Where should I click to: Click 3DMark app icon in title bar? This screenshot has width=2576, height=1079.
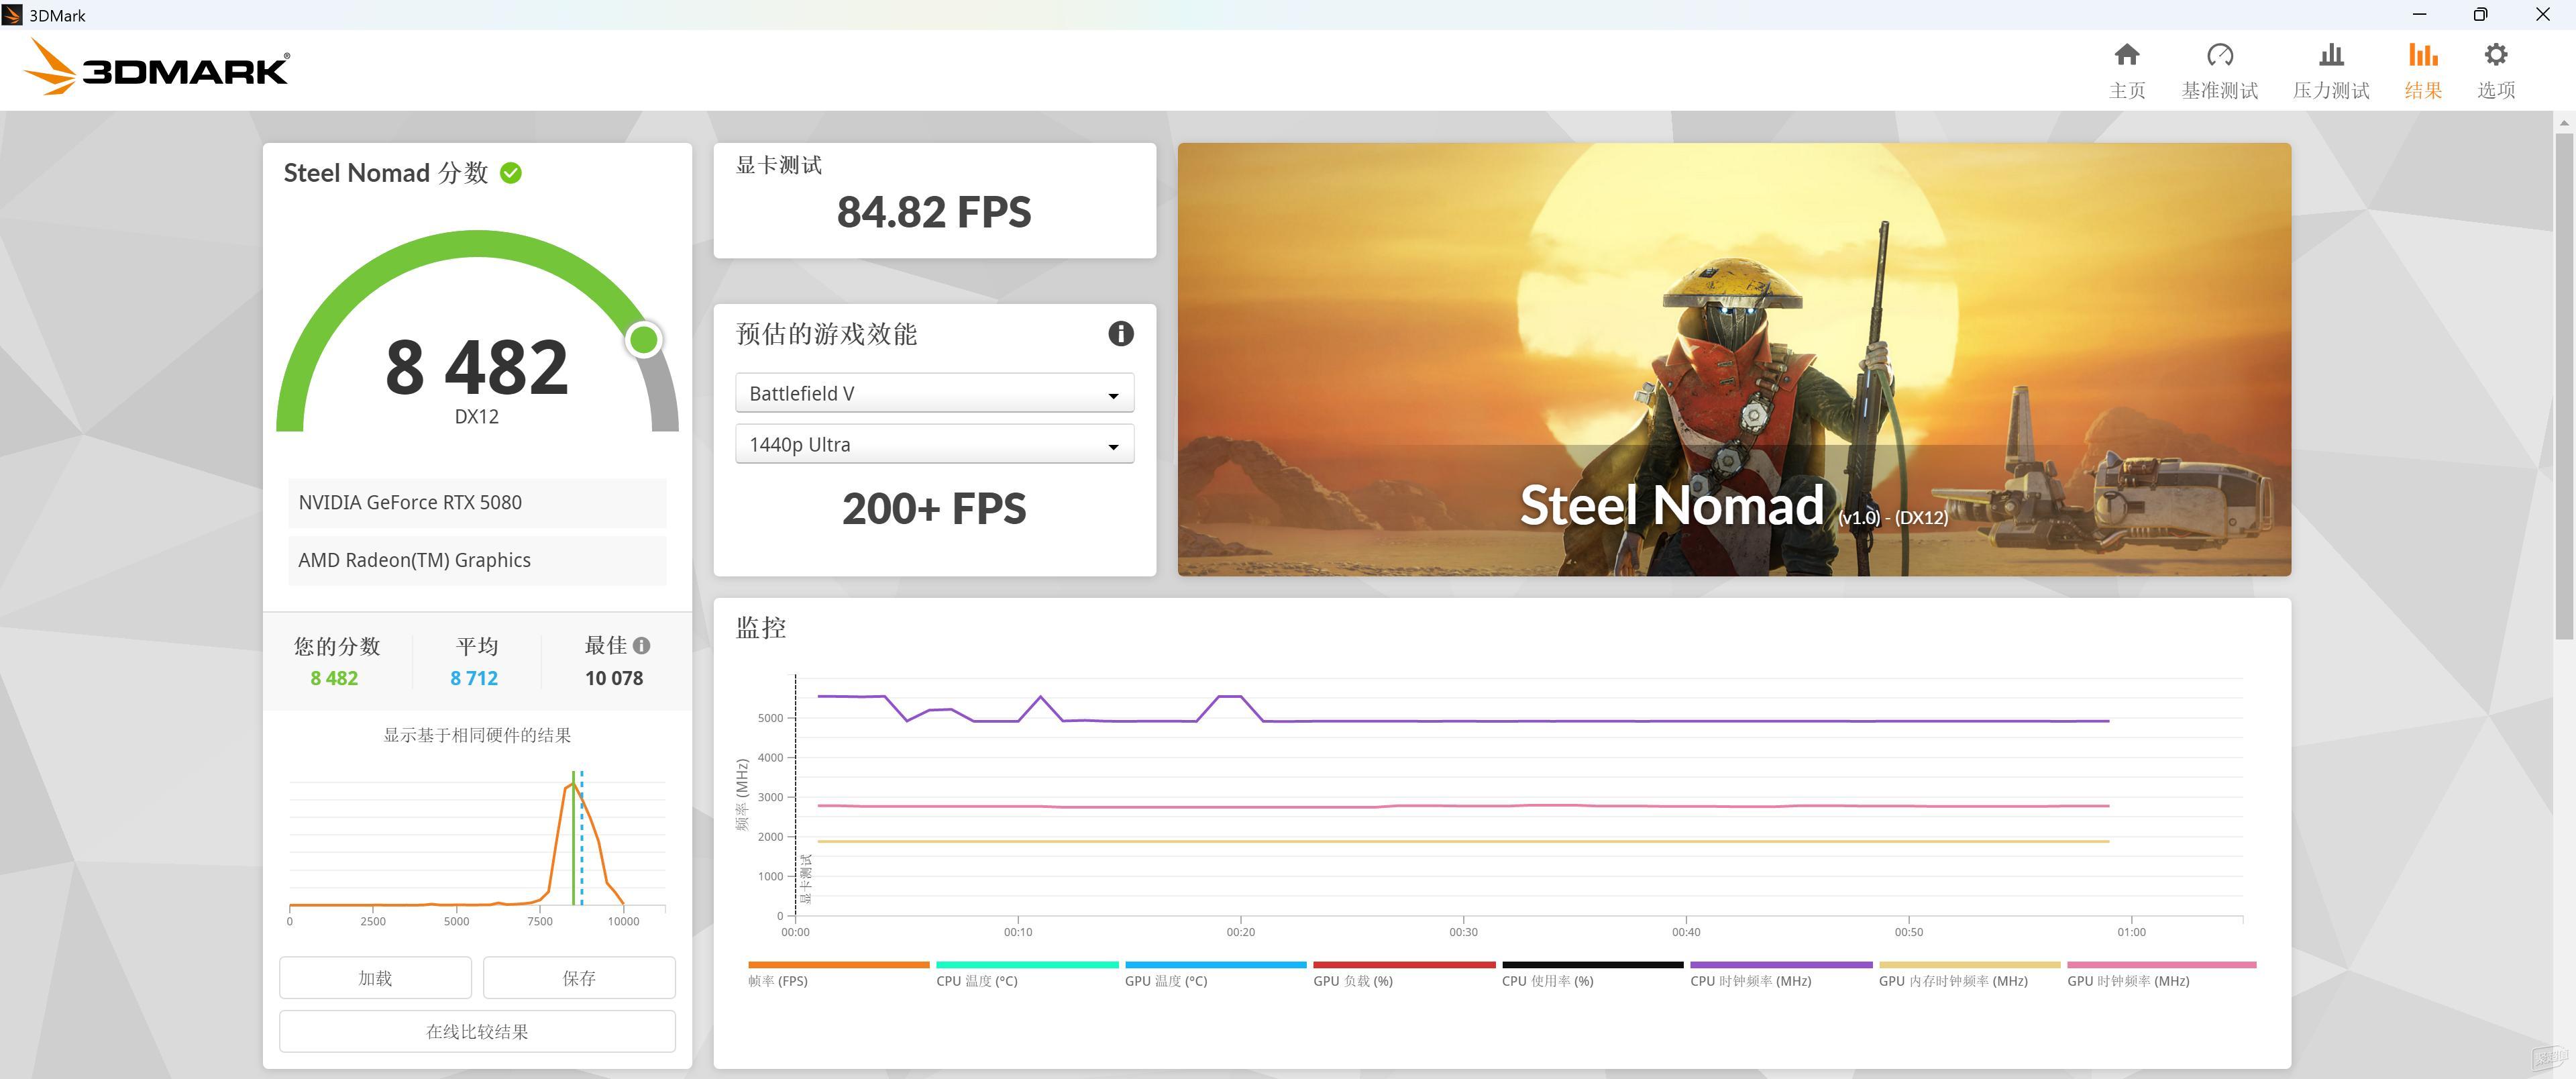[12, 15]
